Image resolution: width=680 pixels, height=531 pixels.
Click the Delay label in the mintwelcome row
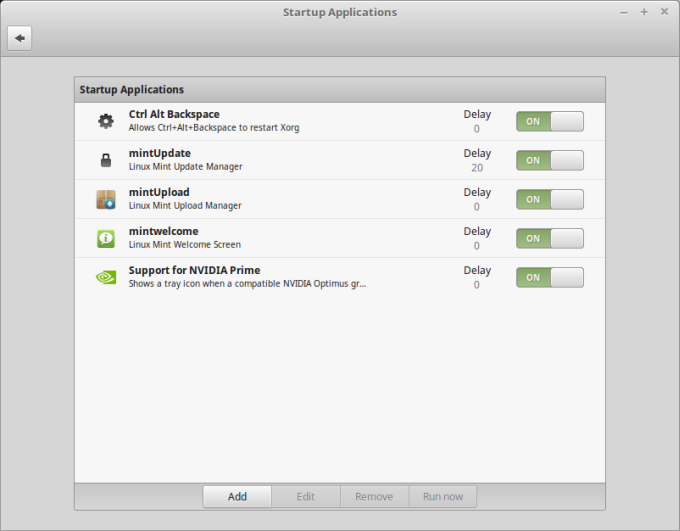477,232
